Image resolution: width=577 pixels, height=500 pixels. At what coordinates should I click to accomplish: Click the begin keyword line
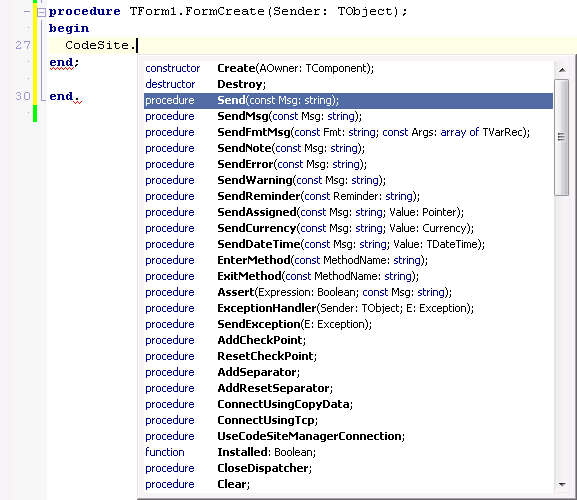(69, 28)
